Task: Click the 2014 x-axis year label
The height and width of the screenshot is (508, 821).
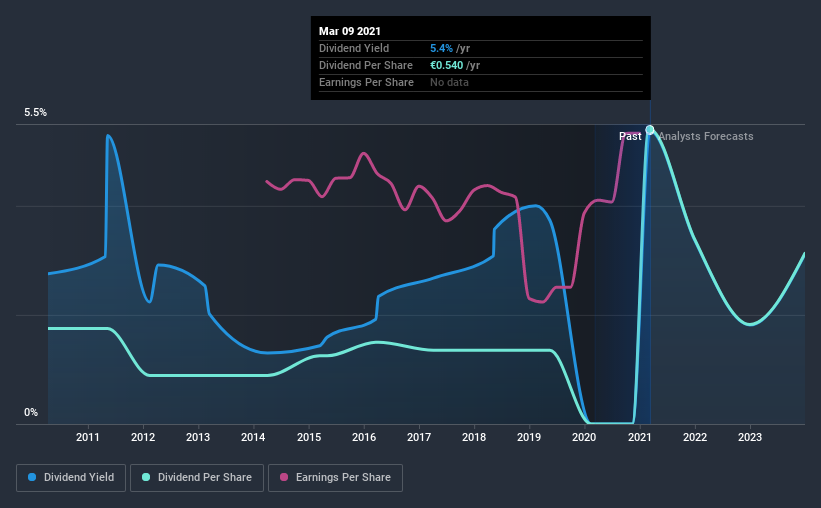Action: point(253,437)
